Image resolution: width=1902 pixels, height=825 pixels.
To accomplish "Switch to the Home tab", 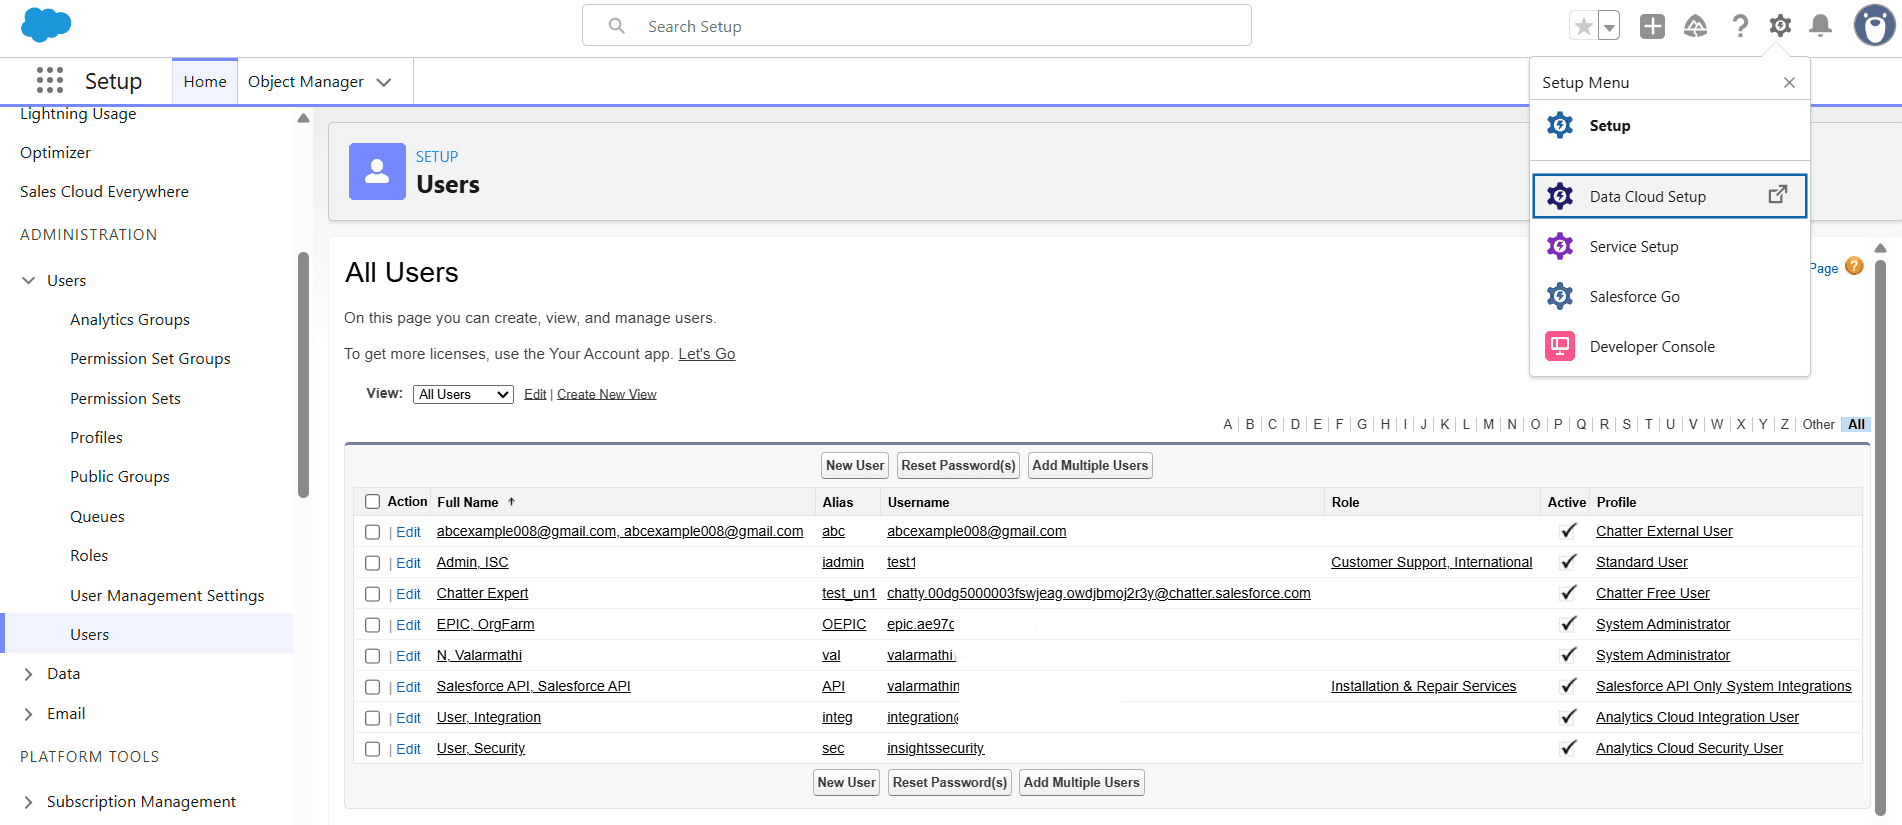I will [x=205, y=81].
